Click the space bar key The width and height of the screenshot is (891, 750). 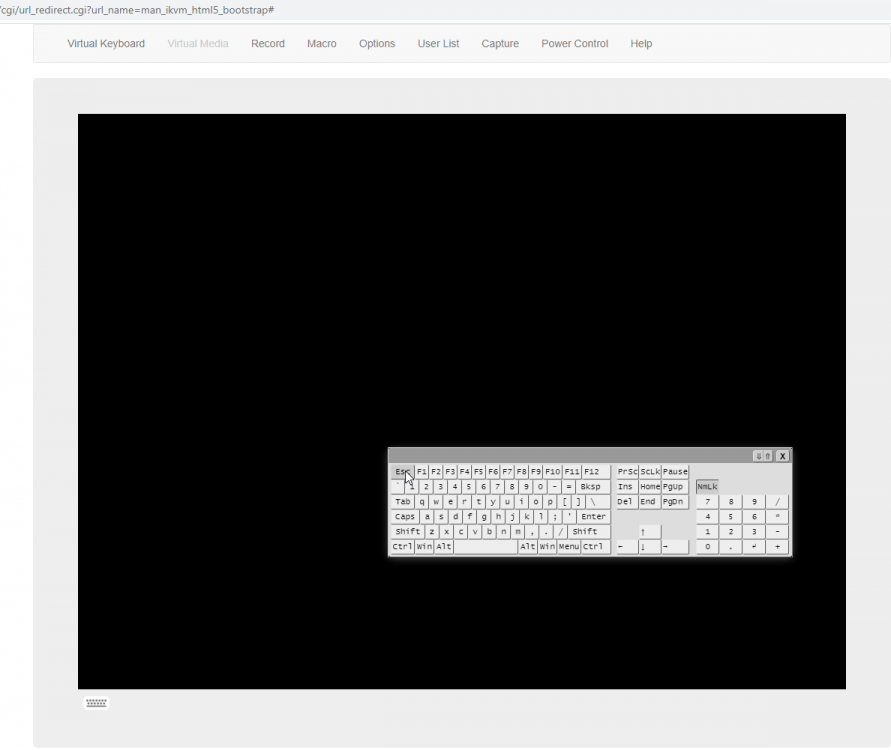pyautogui.click(x=486, y=547)
